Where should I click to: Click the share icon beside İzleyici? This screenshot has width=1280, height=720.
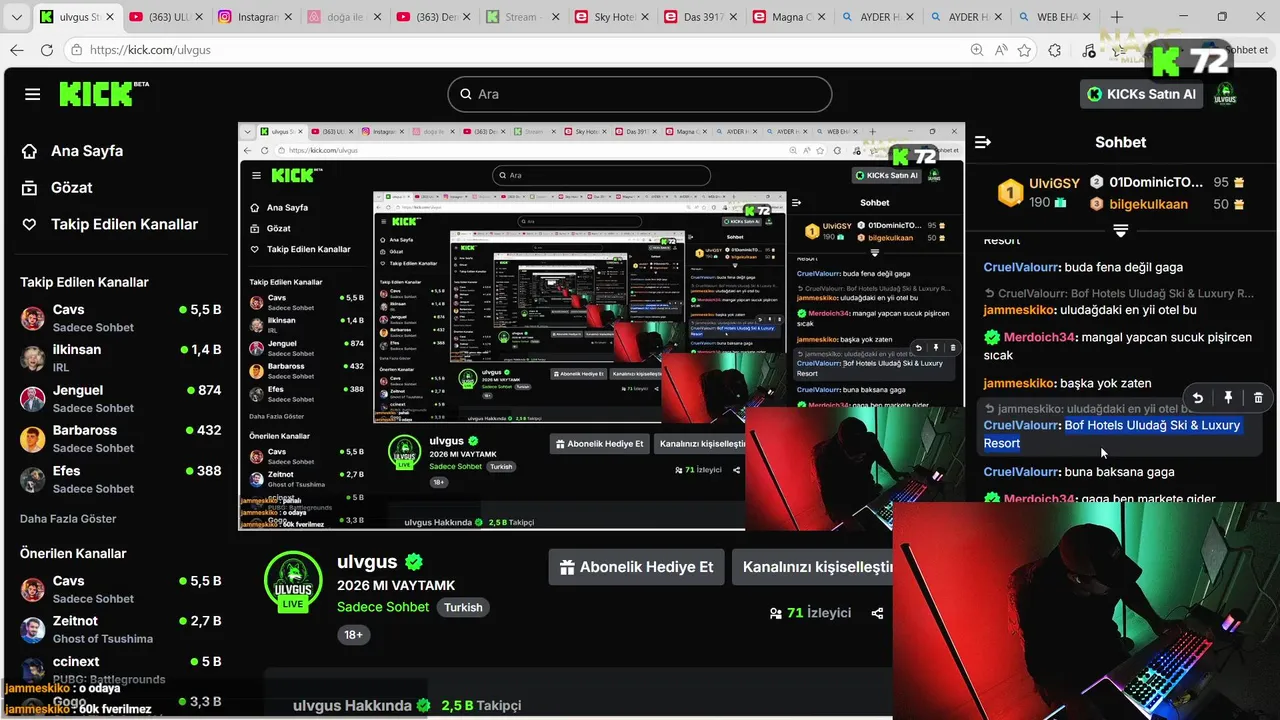[877, 613]
